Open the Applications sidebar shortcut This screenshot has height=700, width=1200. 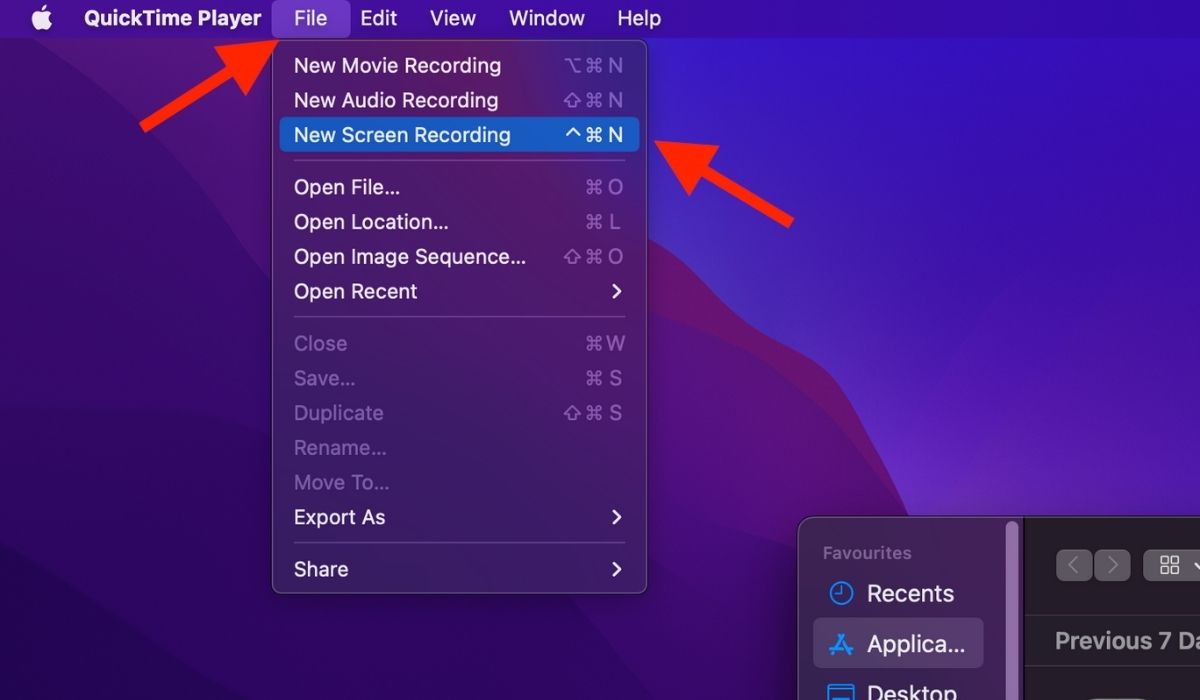pos(897,643)
